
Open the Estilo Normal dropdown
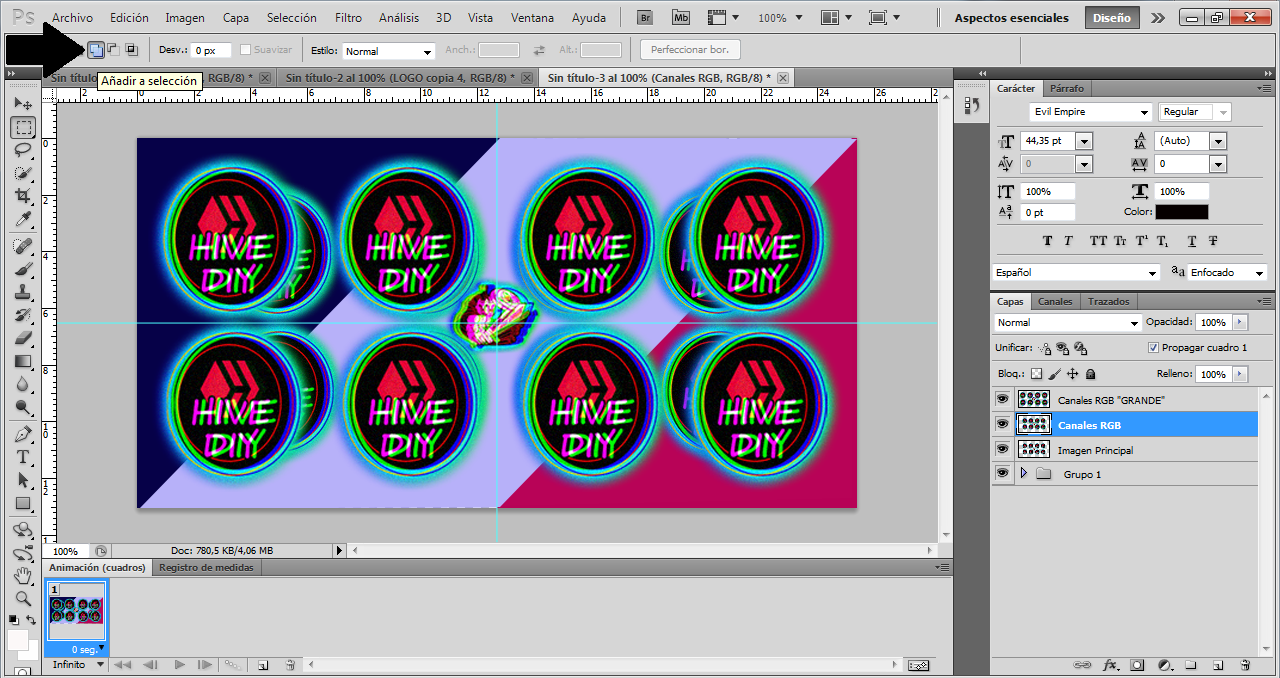(389, 51)
